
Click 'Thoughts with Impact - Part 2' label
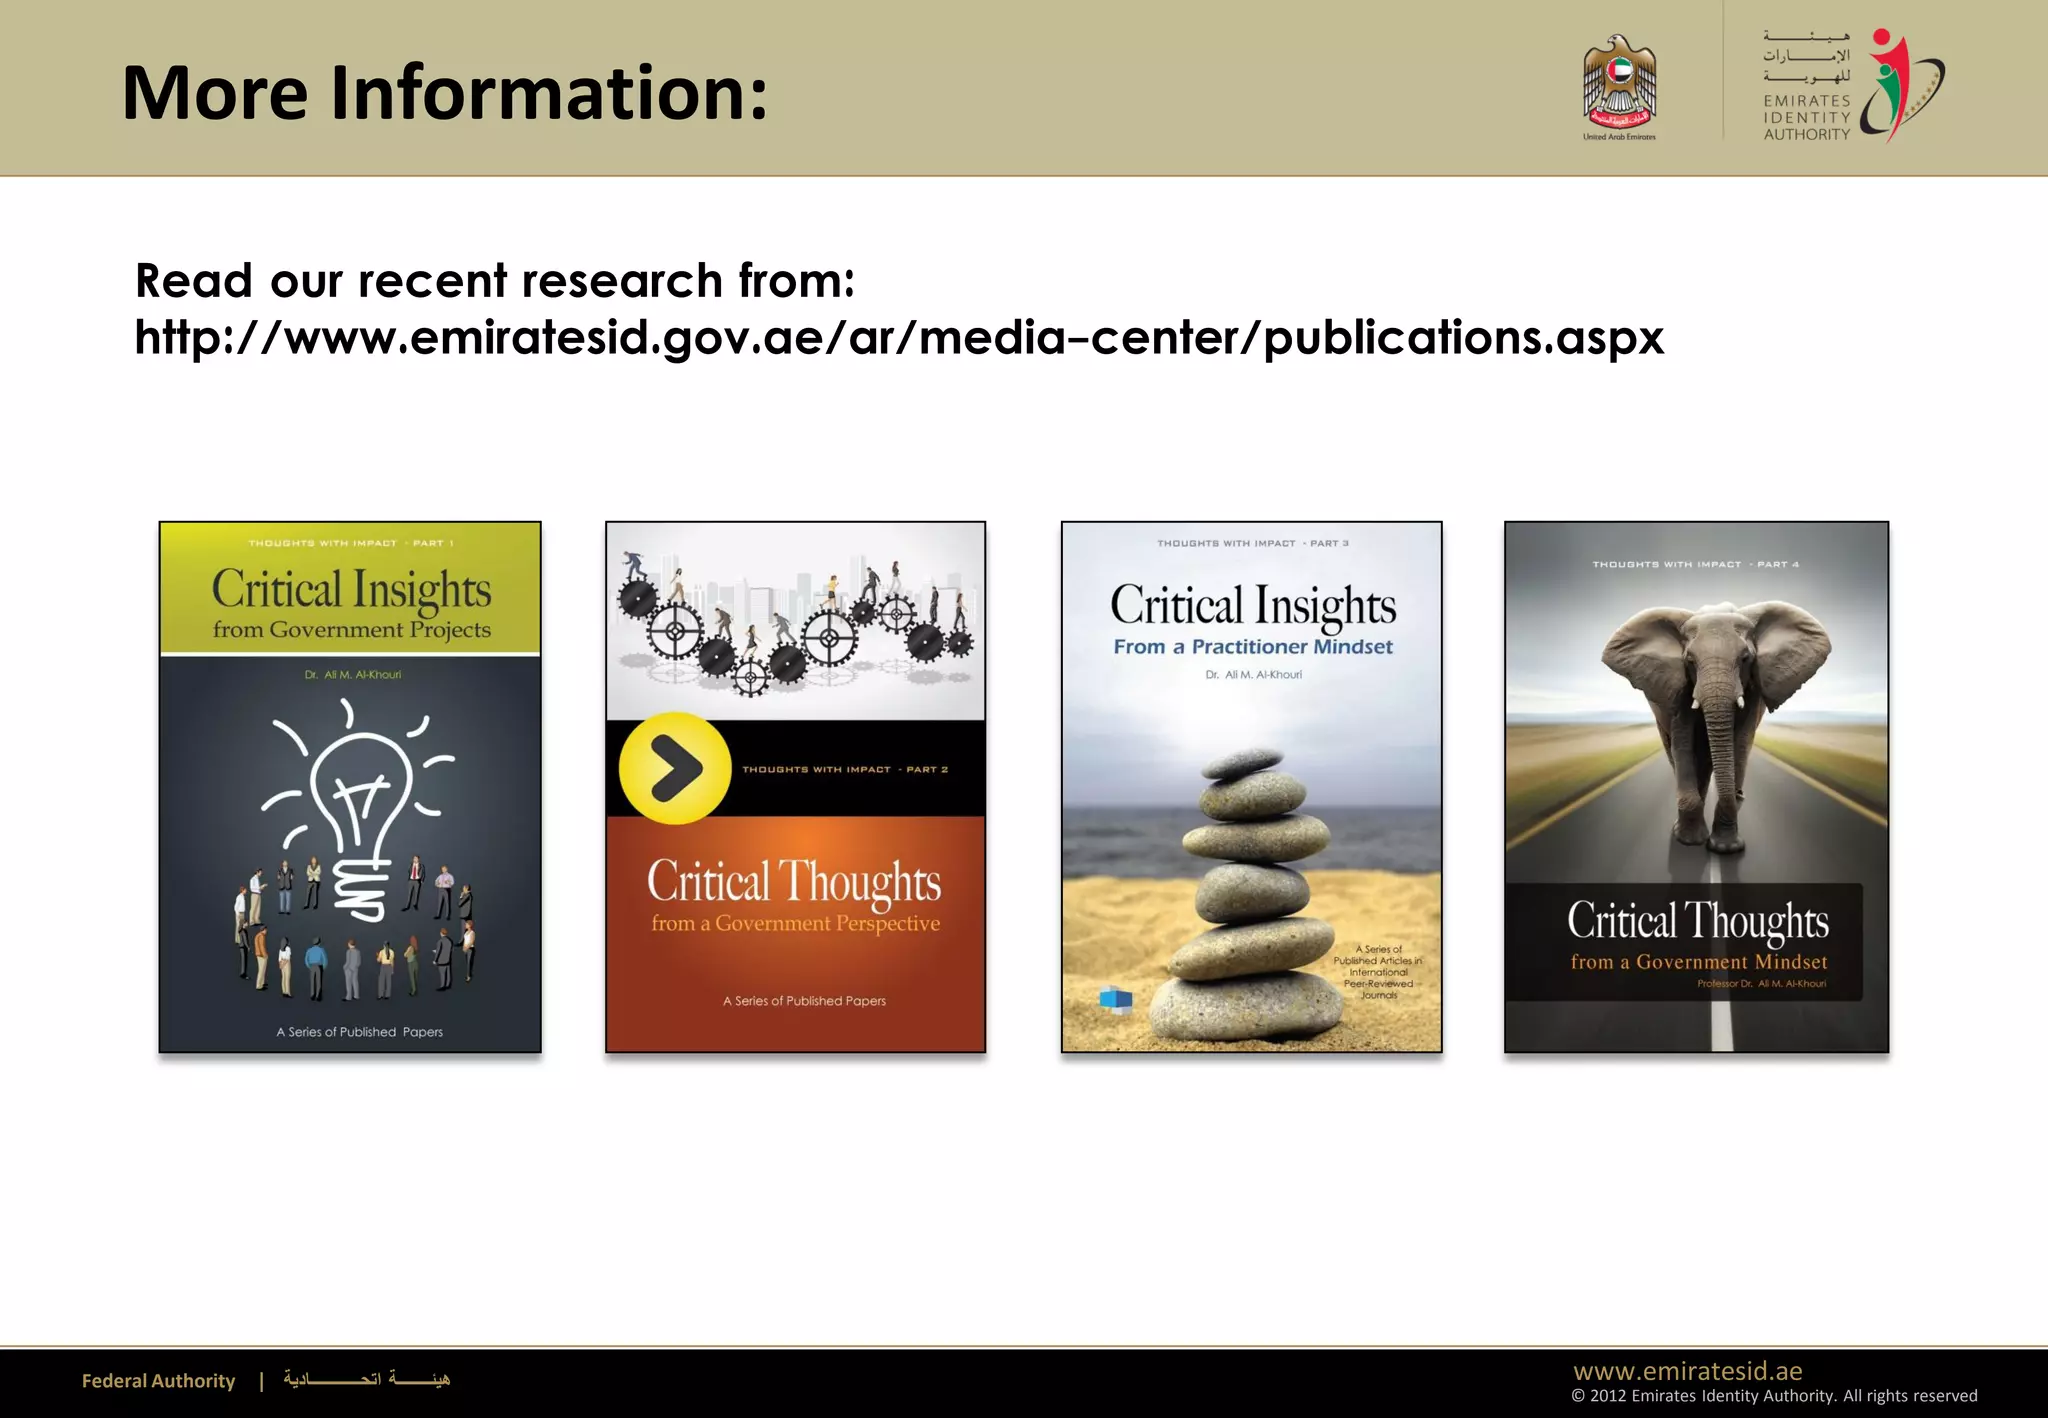point(845,769)
